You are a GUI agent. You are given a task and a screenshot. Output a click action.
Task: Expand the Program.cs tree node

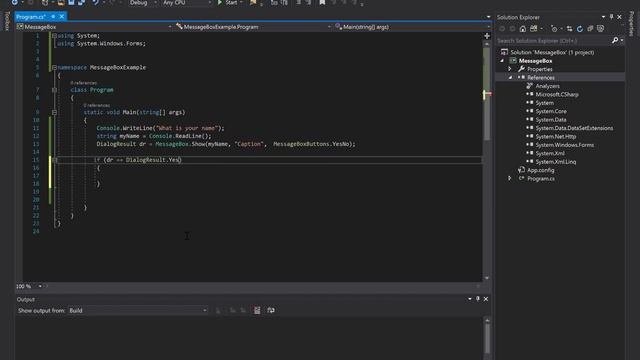(509, 178)
